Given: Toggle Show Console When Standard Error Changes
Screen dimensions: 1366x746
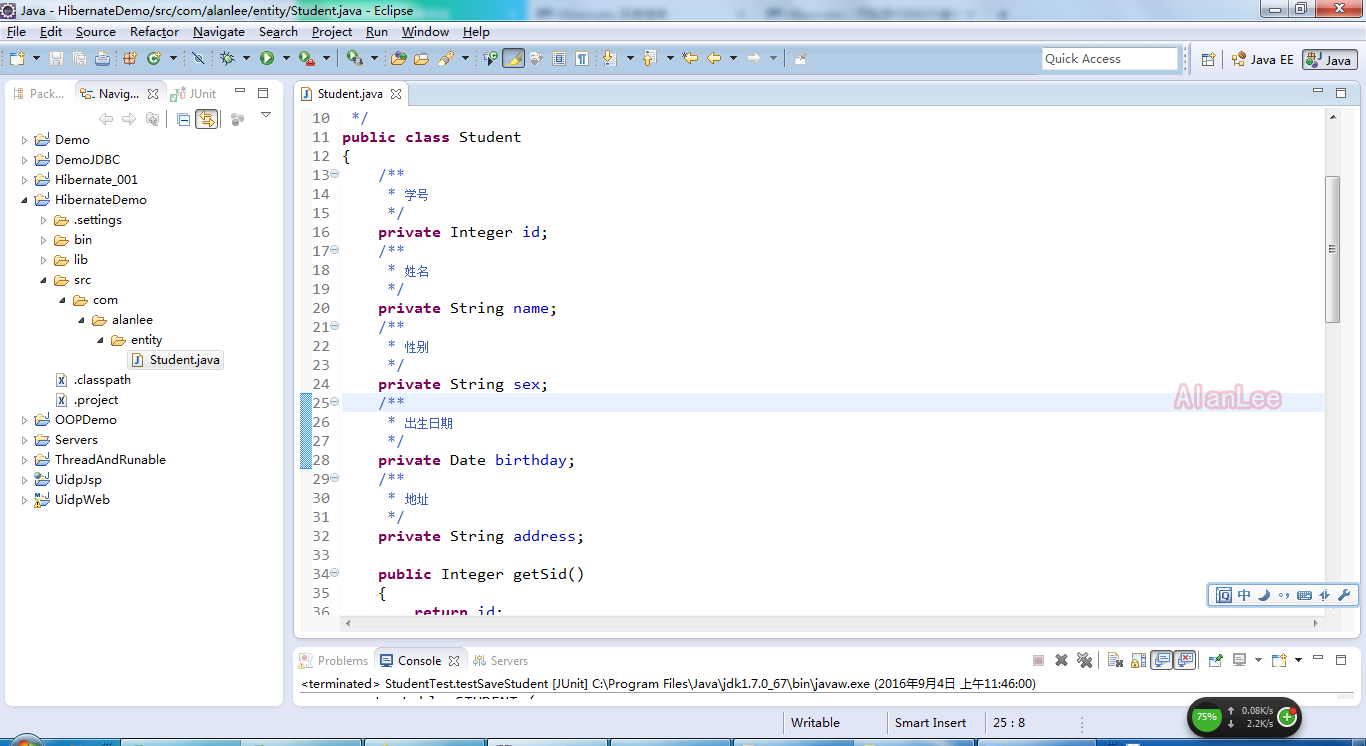Looking at the screenshot, I should tap(1185, 660).
